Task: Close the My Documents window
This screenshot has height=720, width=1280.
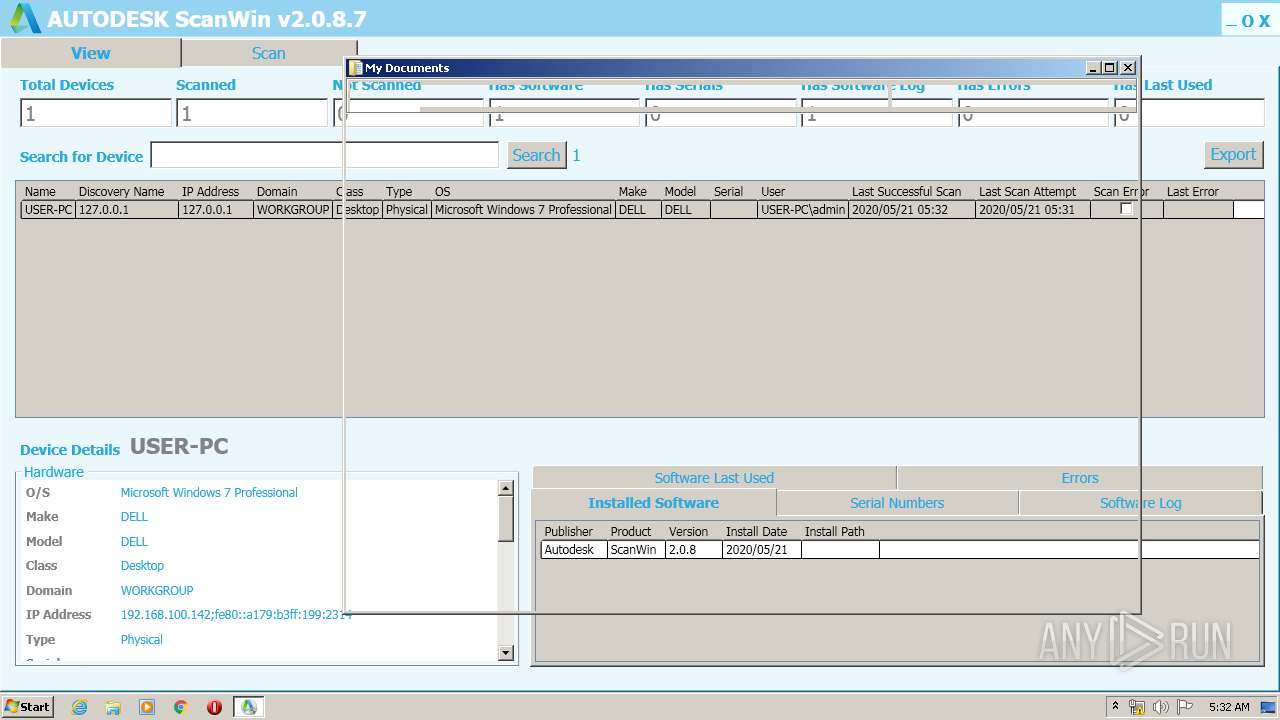Action: 1128,68
